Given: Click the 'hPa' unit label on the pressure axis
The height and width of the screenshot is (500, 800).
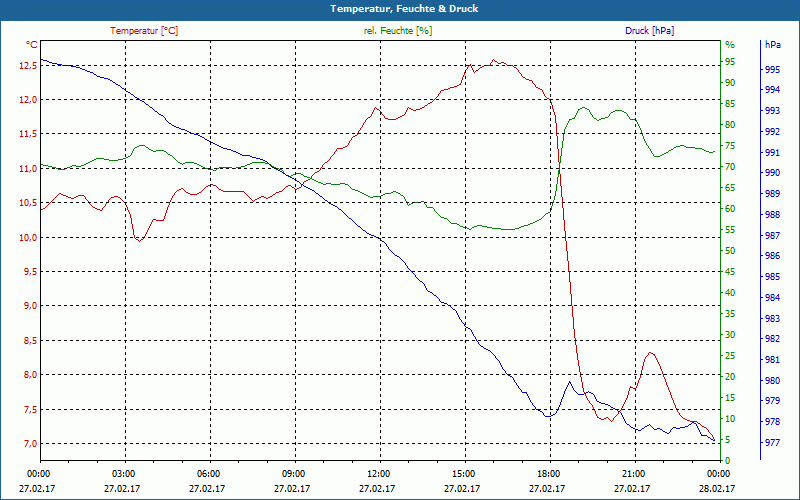Looking at the screenshot, I should 773,45.
